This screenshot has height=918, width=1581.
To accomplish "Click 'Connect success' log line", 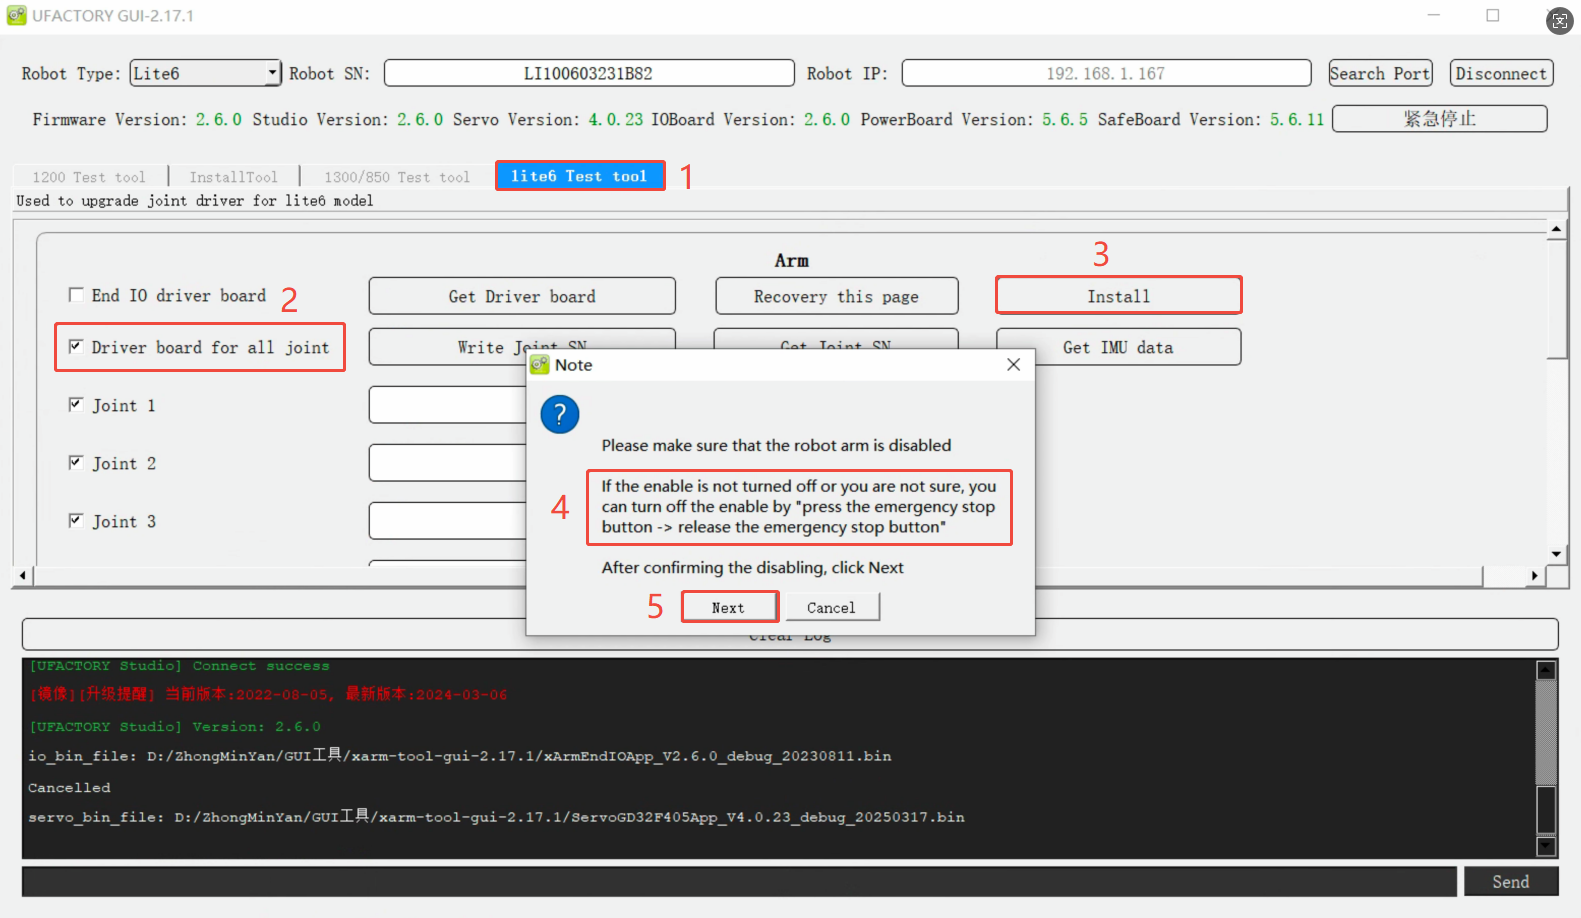I will tap(180, 666).
